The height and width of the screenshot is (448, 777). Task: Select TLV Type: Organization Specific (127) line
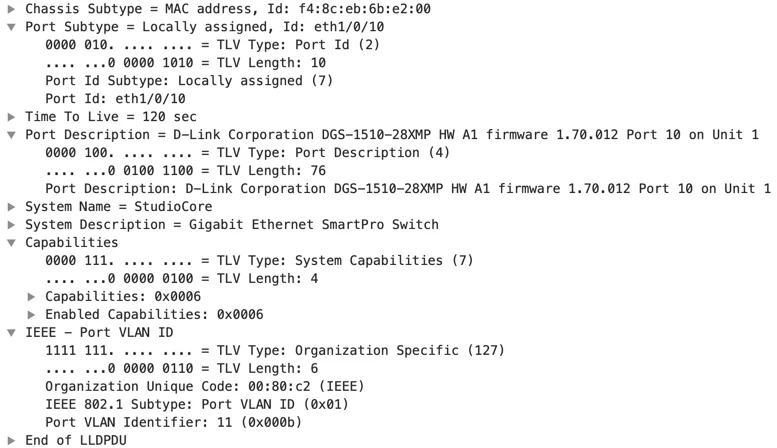point(275,350)
